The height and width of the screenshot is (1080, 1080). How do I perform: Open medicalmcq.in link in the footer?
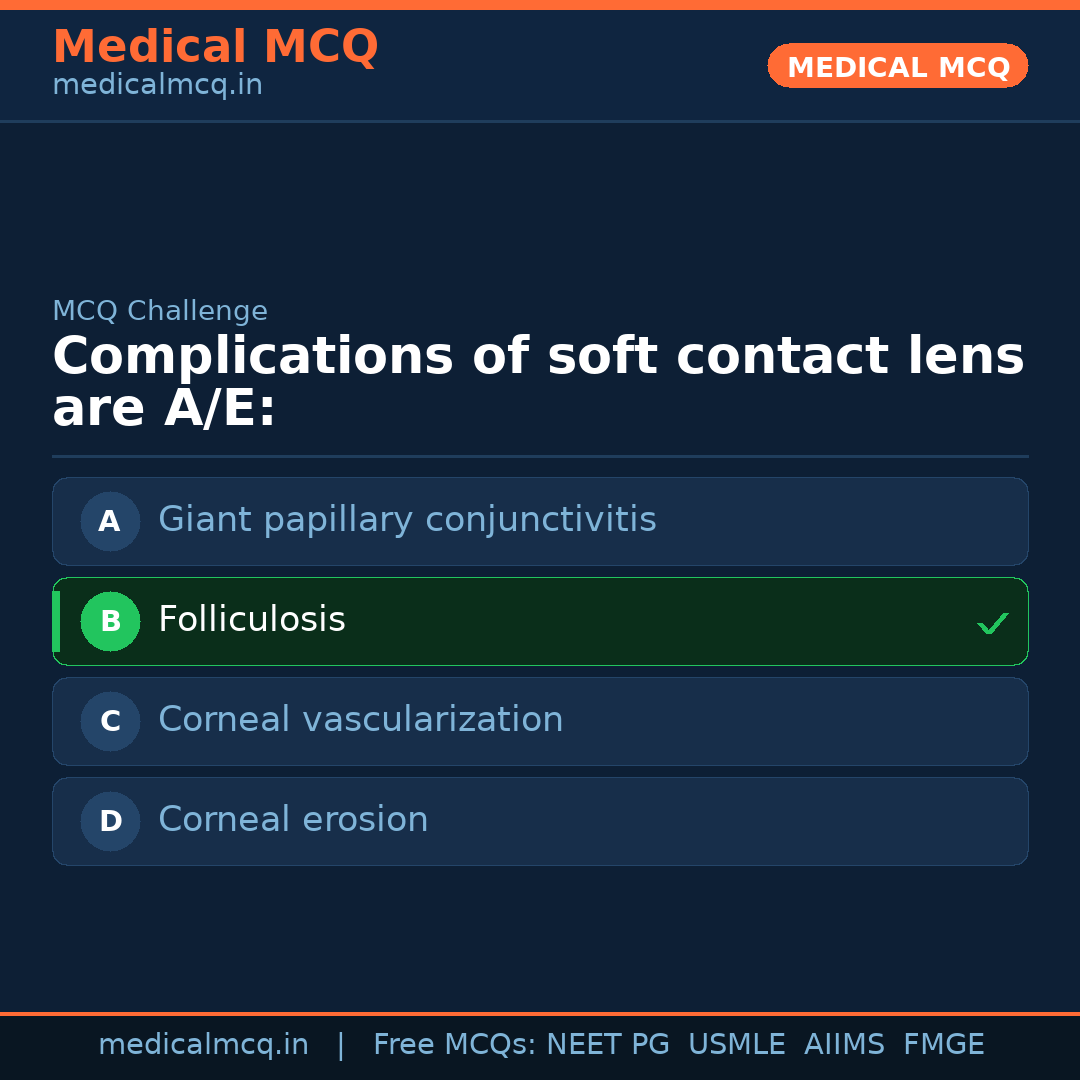point(203,1045)
